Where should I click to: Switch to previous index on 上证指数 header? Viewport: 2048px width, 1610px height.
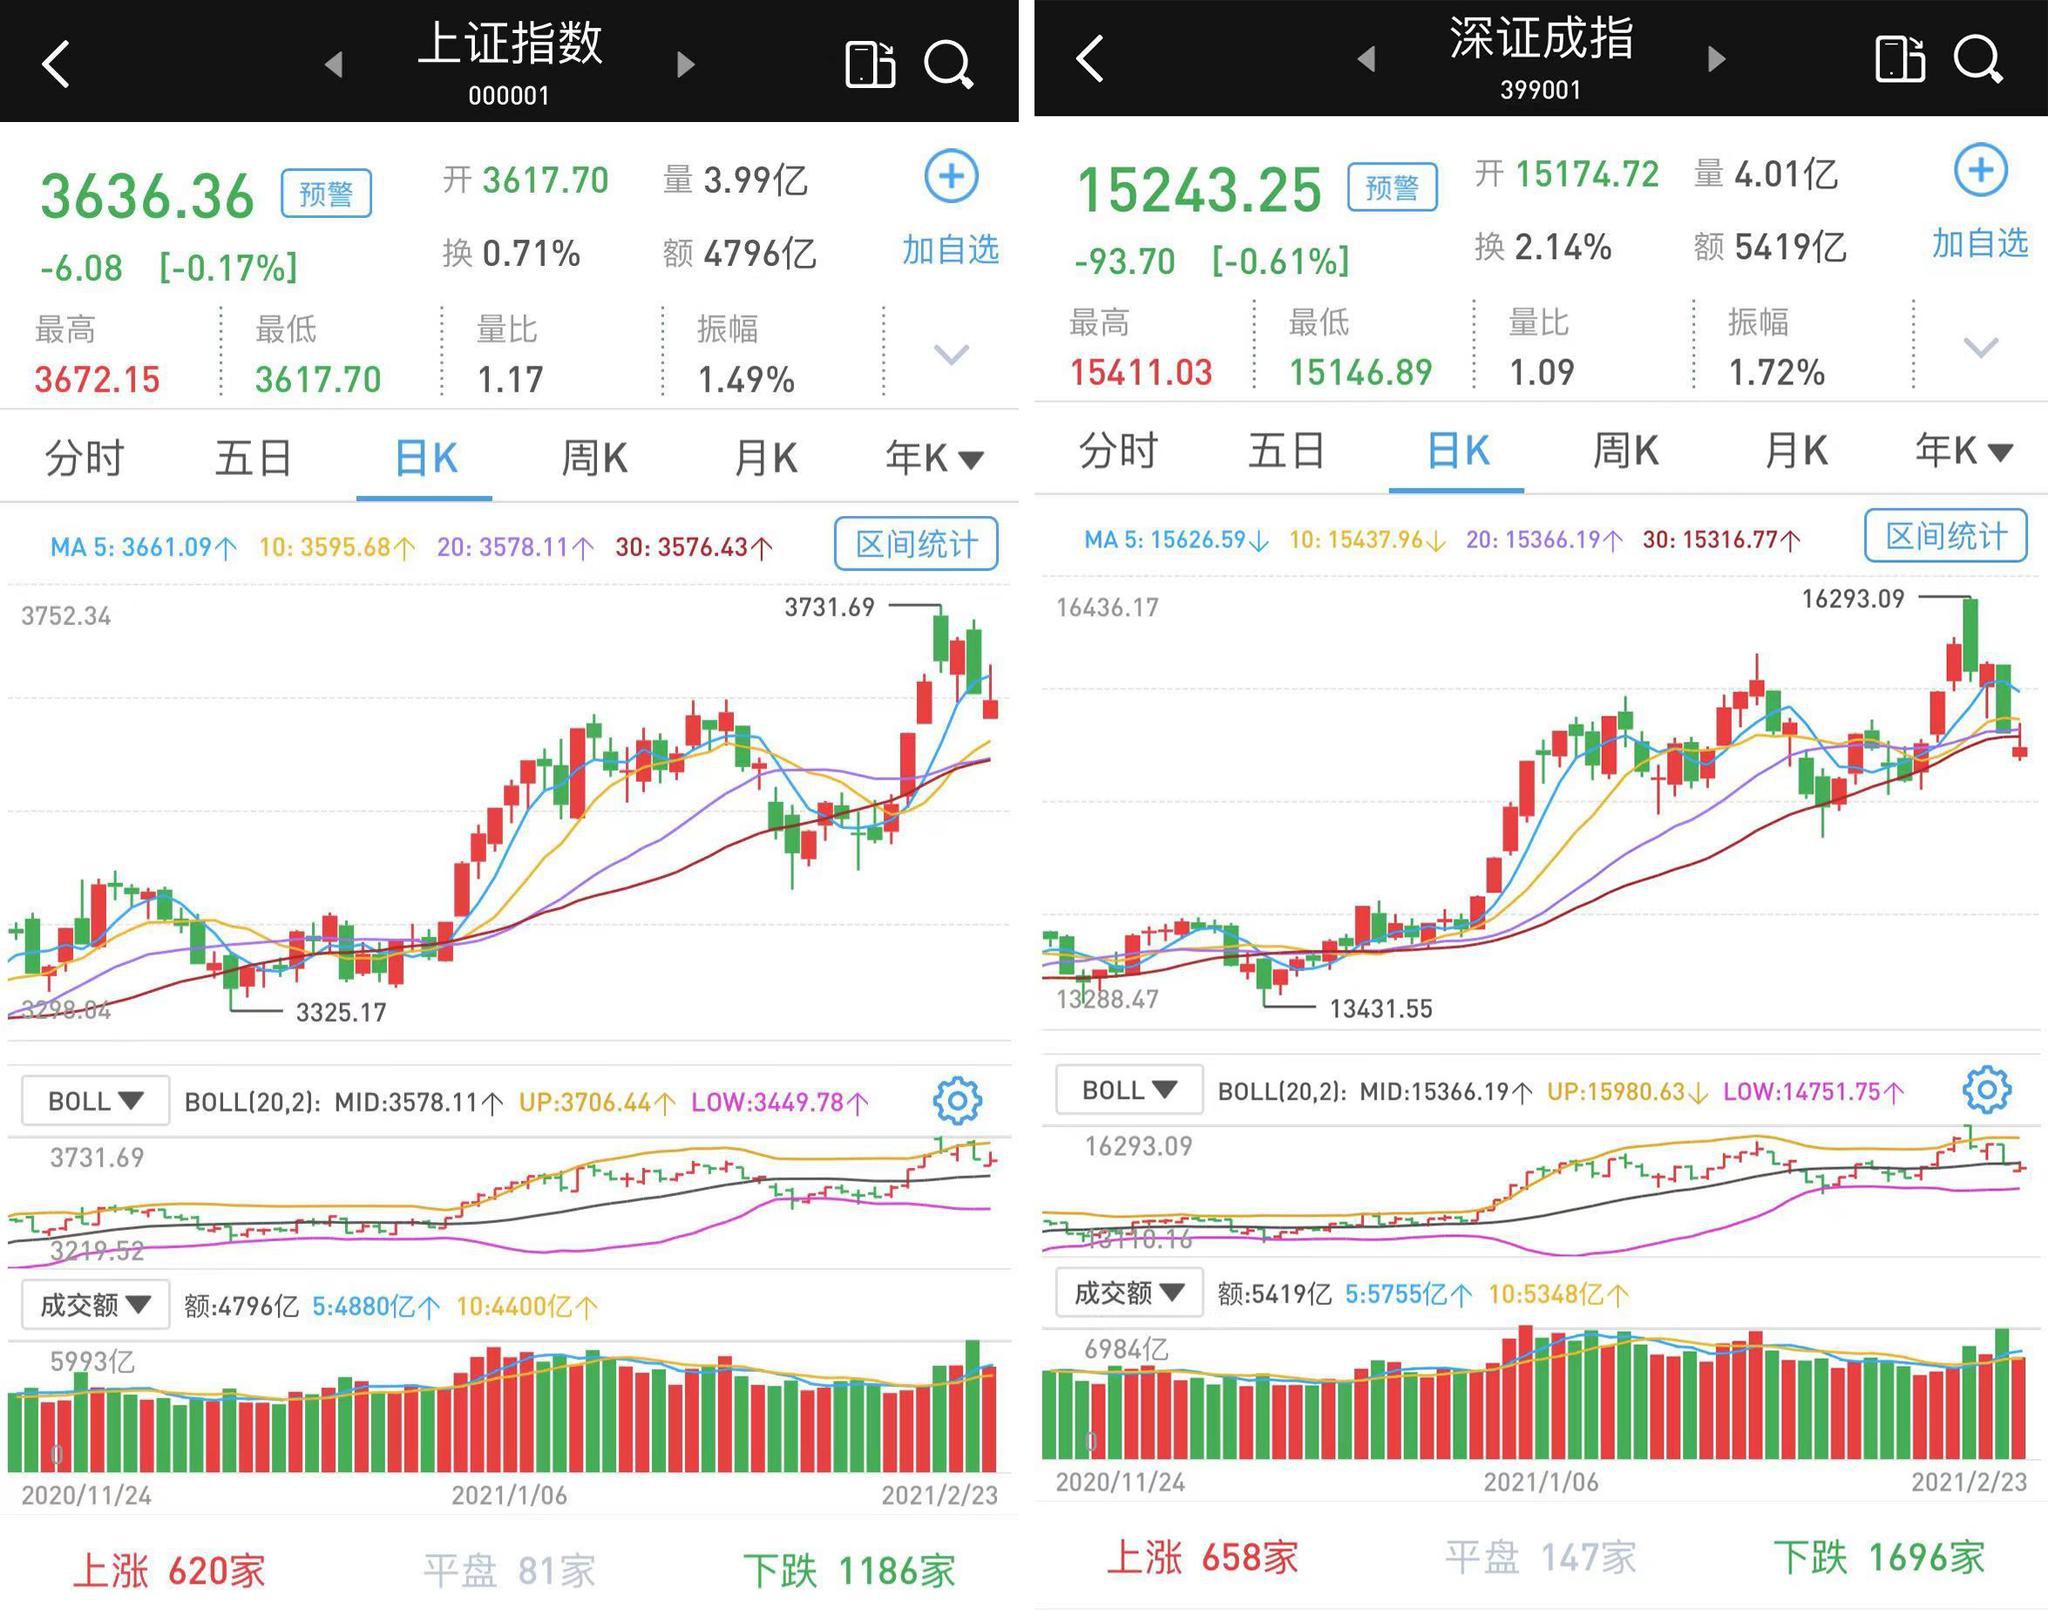click(x=334, y=65)
